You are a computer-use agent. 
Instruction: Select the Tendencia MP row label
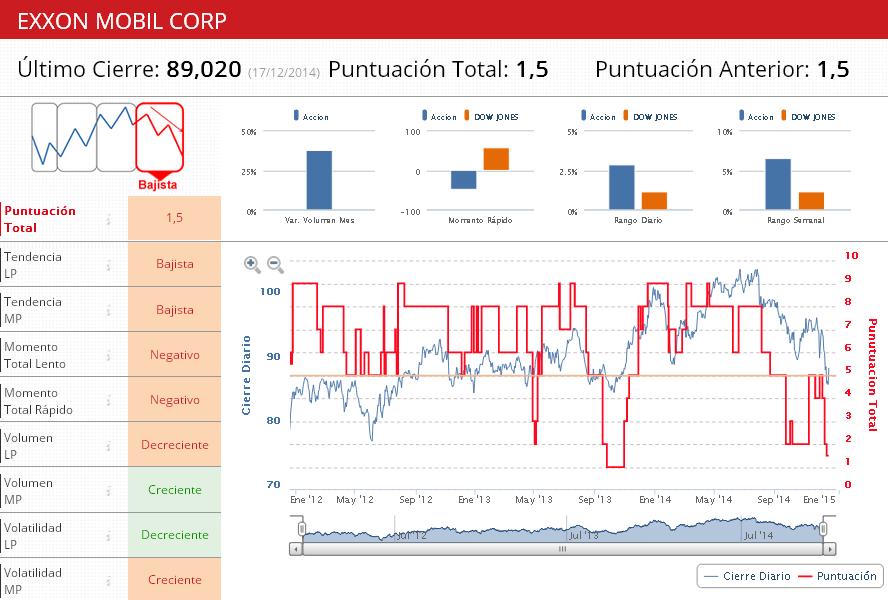coord(33,310)
